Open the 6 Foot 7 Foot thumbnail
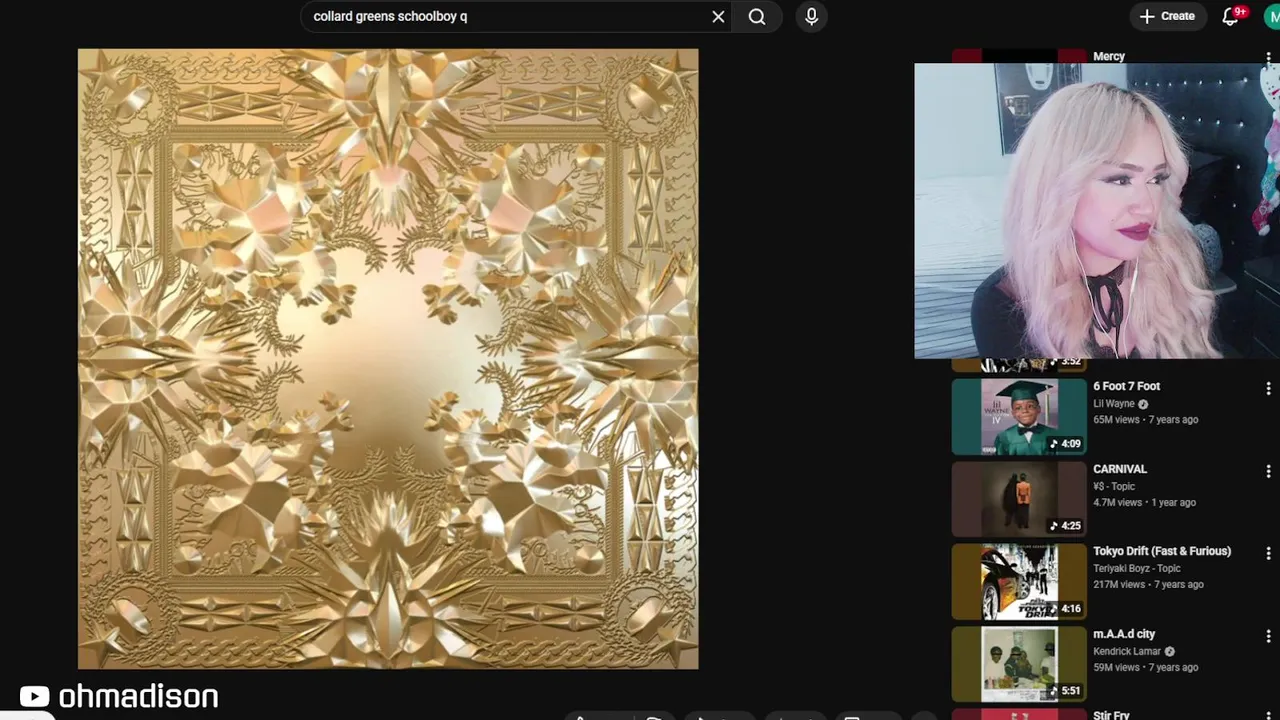This screenshot has width=1280, height=720. (1018, 416)
